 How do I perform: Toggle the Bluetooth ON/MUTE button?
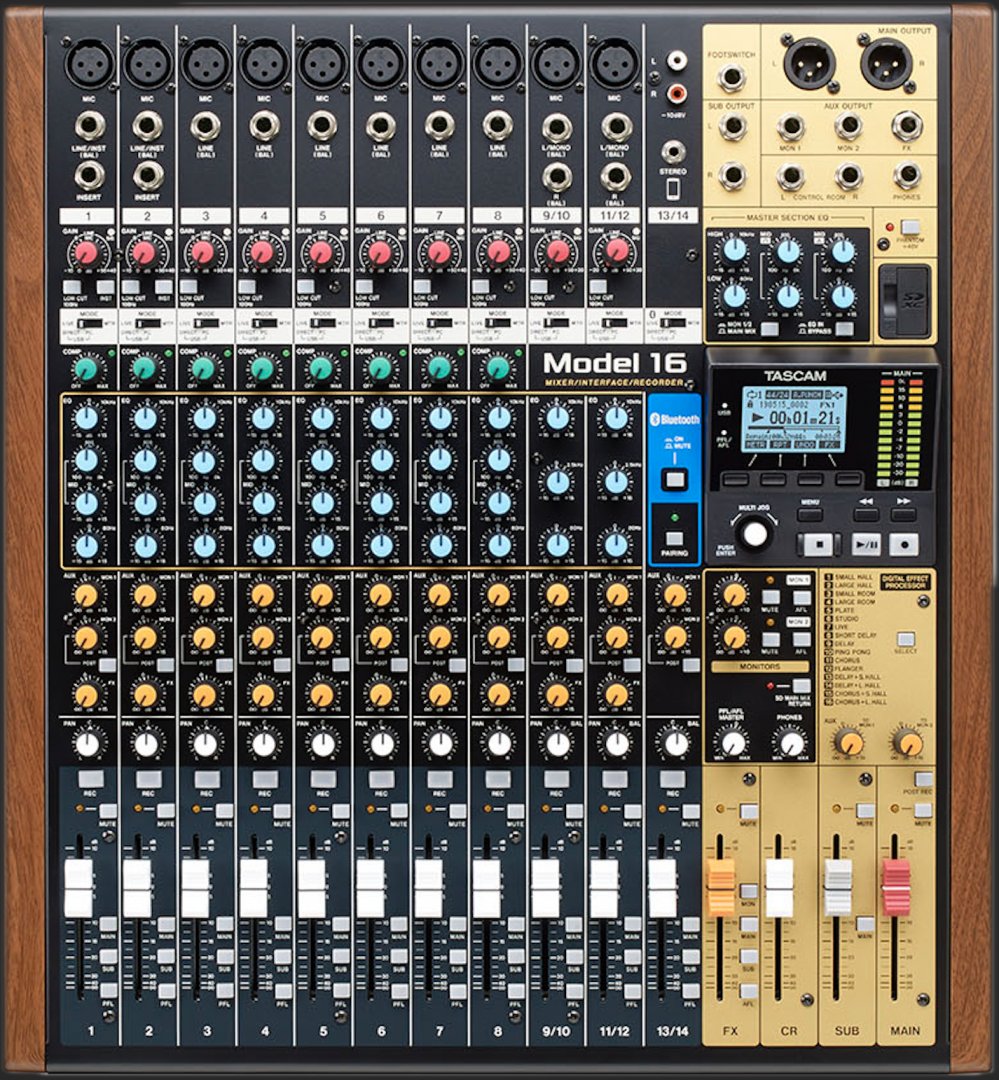pos(674,479)
